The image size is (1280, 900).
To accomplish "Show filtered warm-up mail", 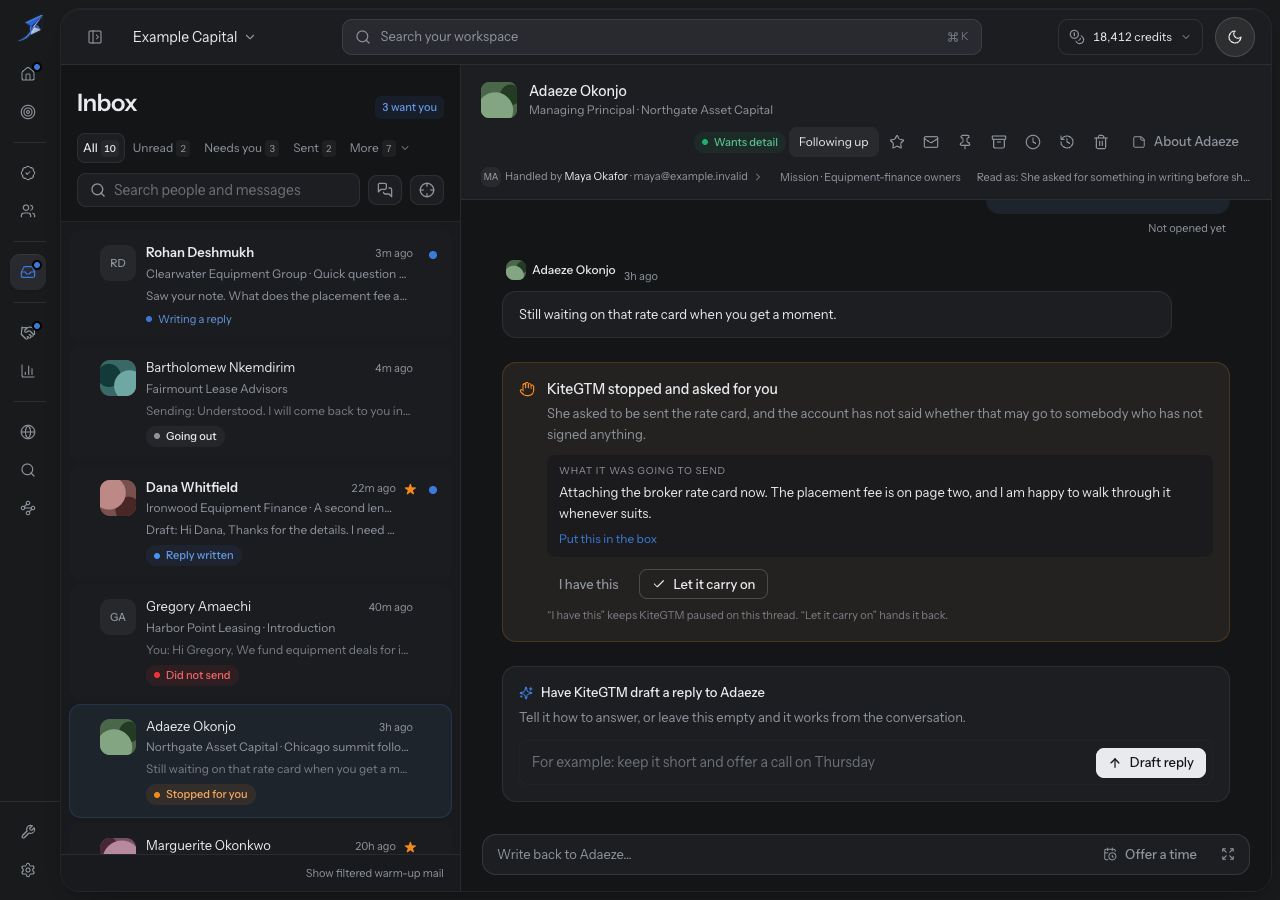I will pyautogui.click(x=375, y=873).
